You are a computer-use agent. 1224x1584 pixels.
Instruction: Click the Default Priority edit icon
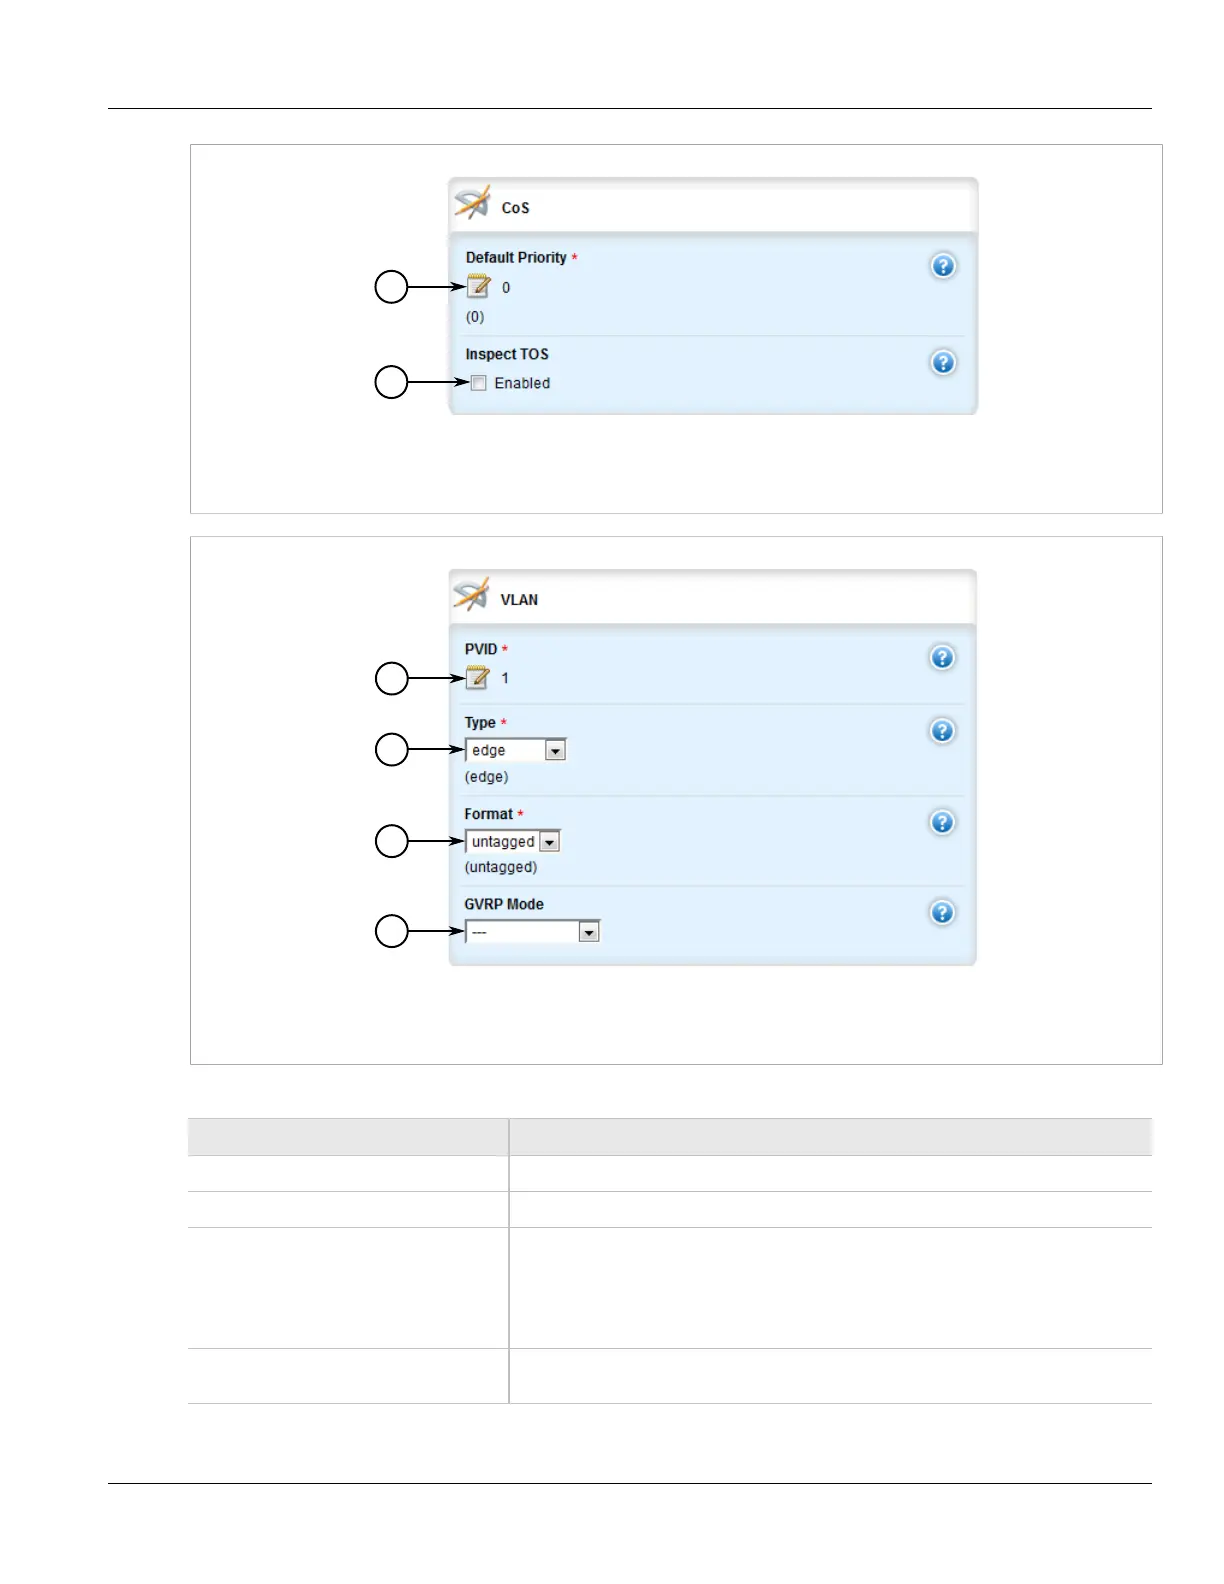[x=479, y=287]
